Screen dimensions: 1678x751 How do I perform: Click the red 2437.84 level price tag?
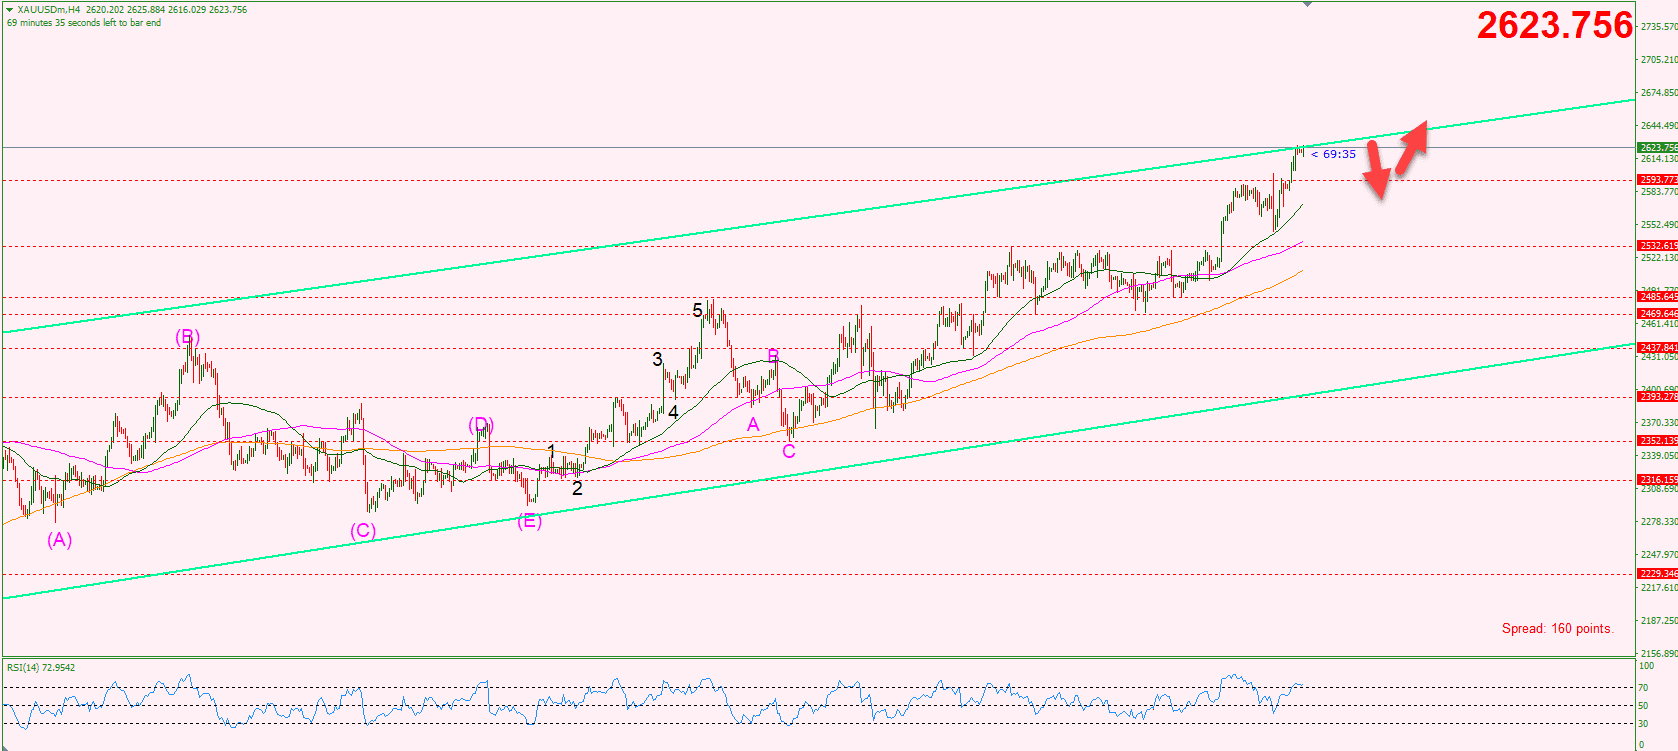1658,348
